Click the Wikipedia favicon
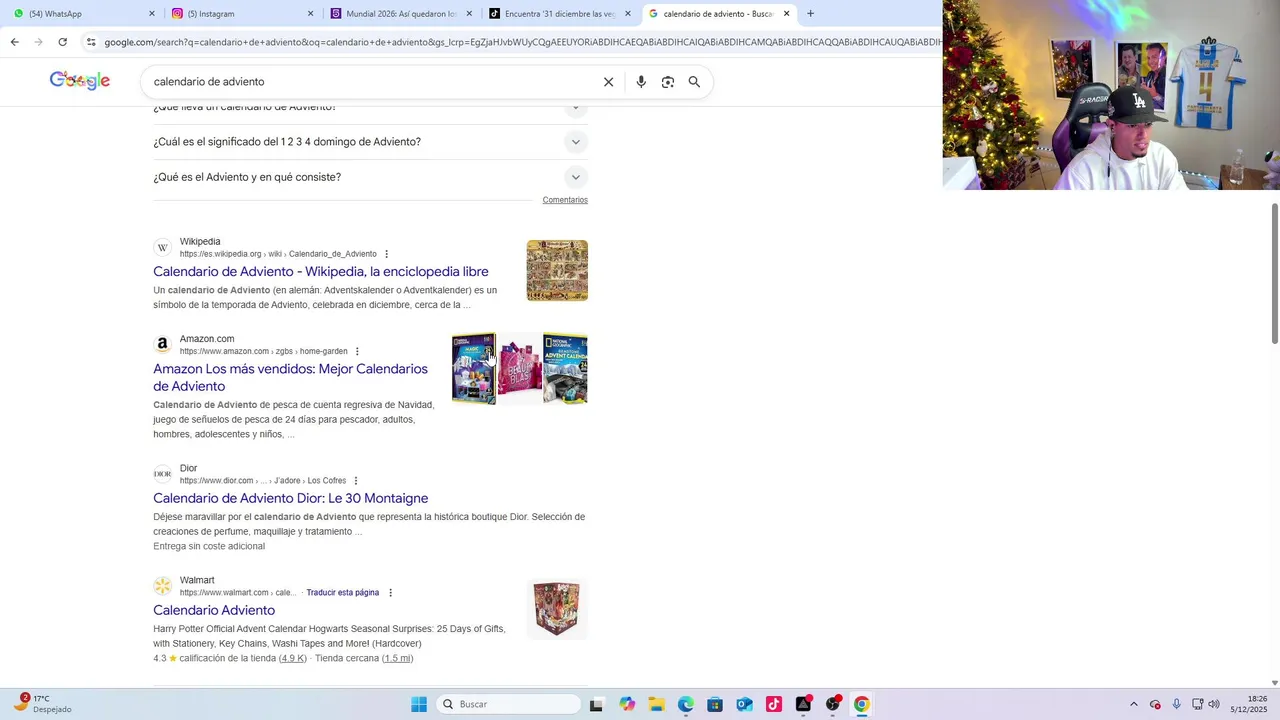 [x=162, y=247]
